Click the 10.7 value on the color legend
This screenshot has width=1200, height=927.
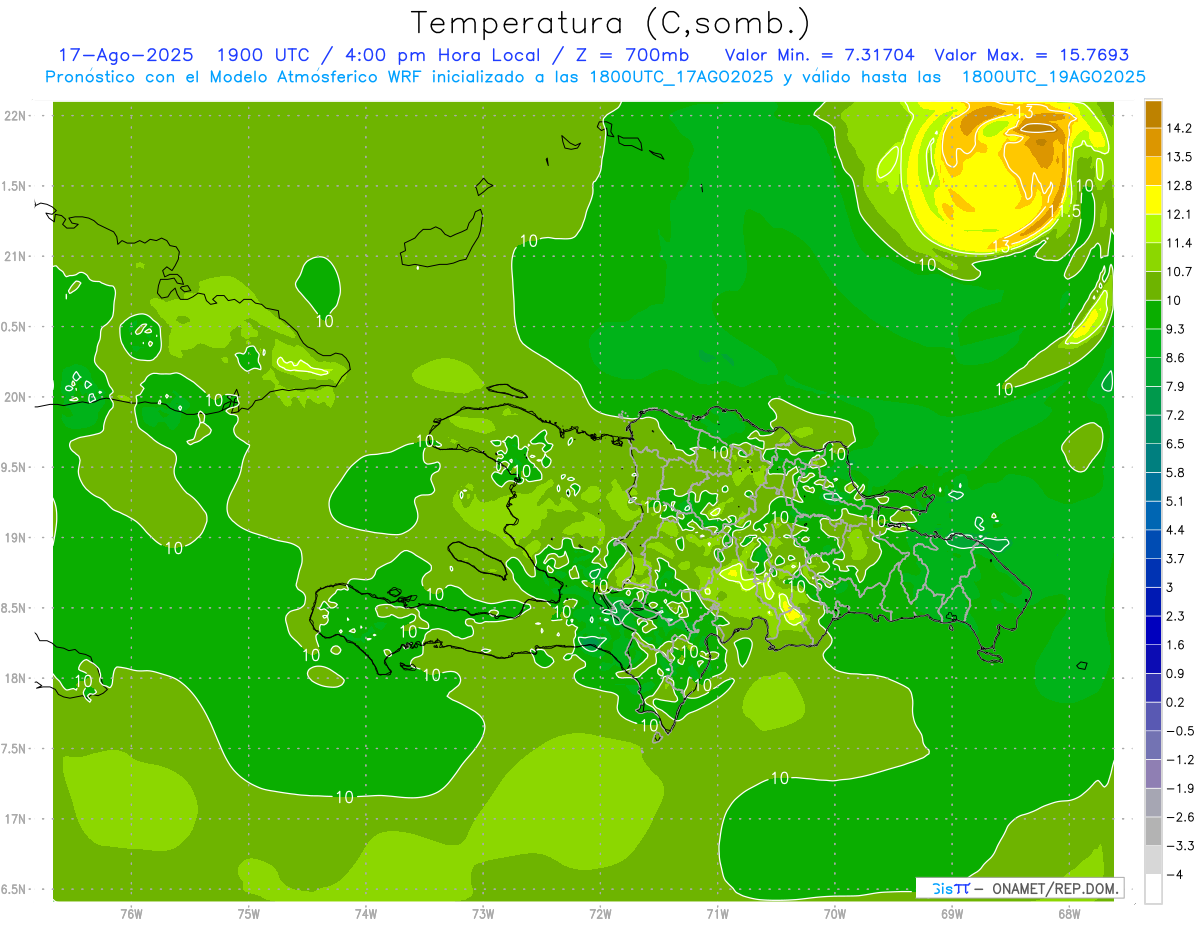(x=1180, y=271)
